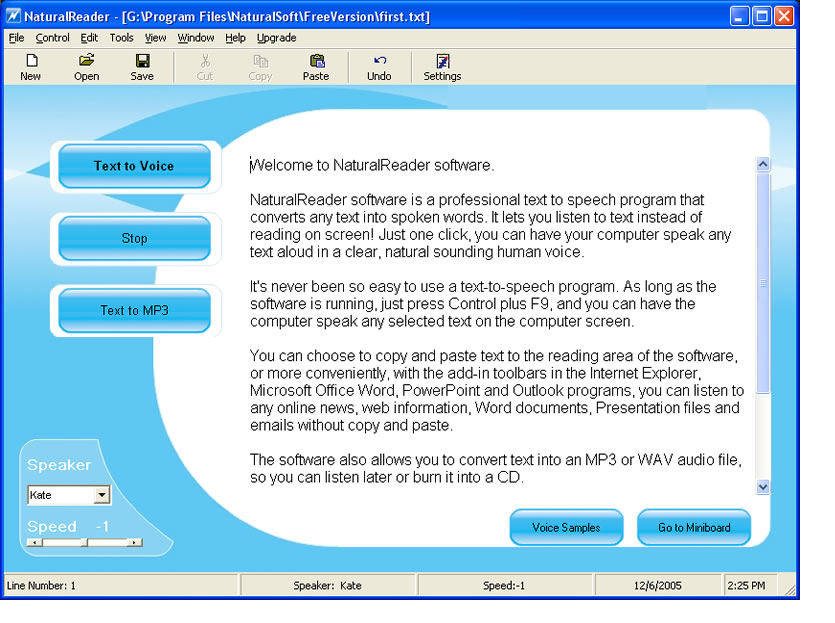Click paragraph starting 'It's never been so easy'
The height and width of the screenshot is (623, 835).
(483, 304)
